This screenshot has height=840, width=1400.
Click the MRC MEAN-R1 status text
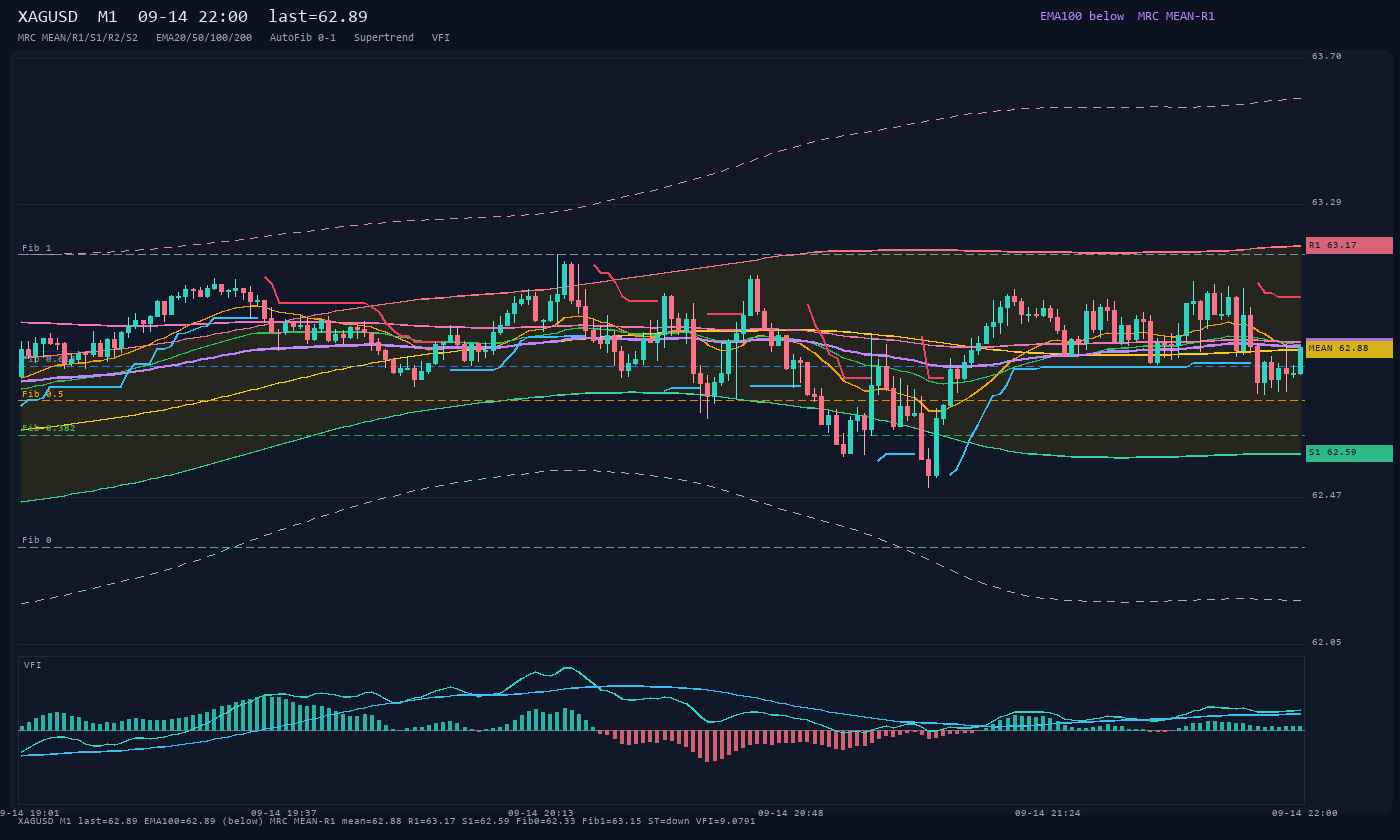point(1176,17)
